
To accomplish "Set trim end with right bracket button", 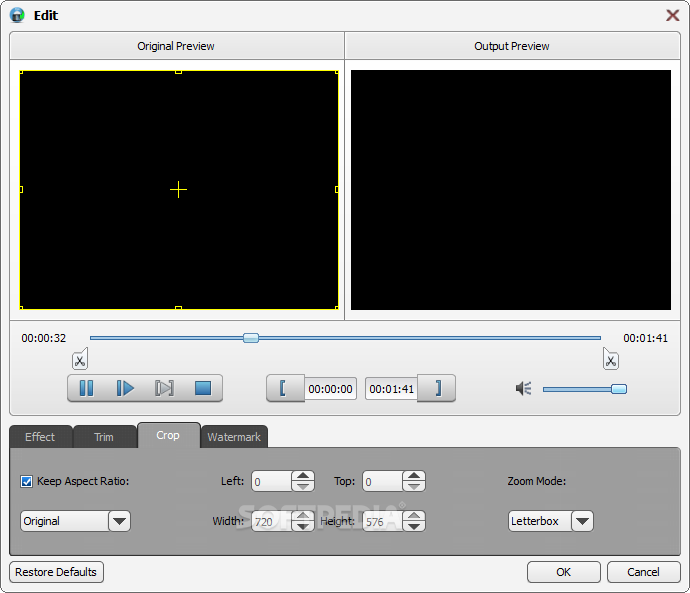I will pos(437,388).
